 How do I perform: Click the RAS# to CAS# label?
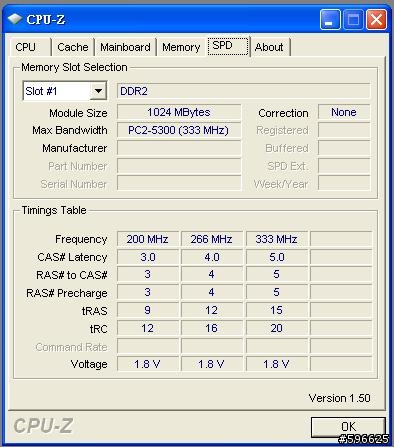[x=72, y=275]
